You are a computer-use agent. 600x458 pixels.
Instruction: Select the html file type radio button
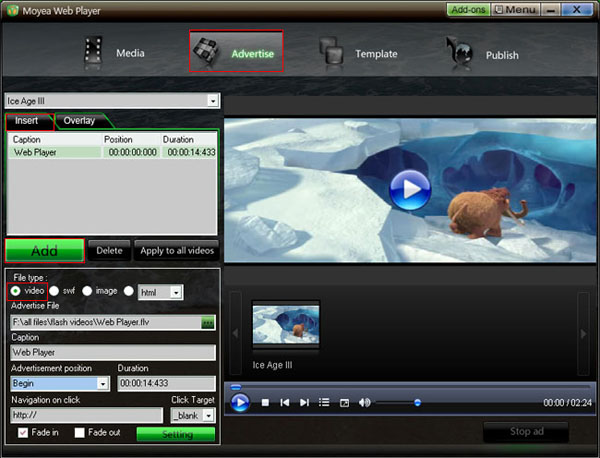click(x=129, y=291)
